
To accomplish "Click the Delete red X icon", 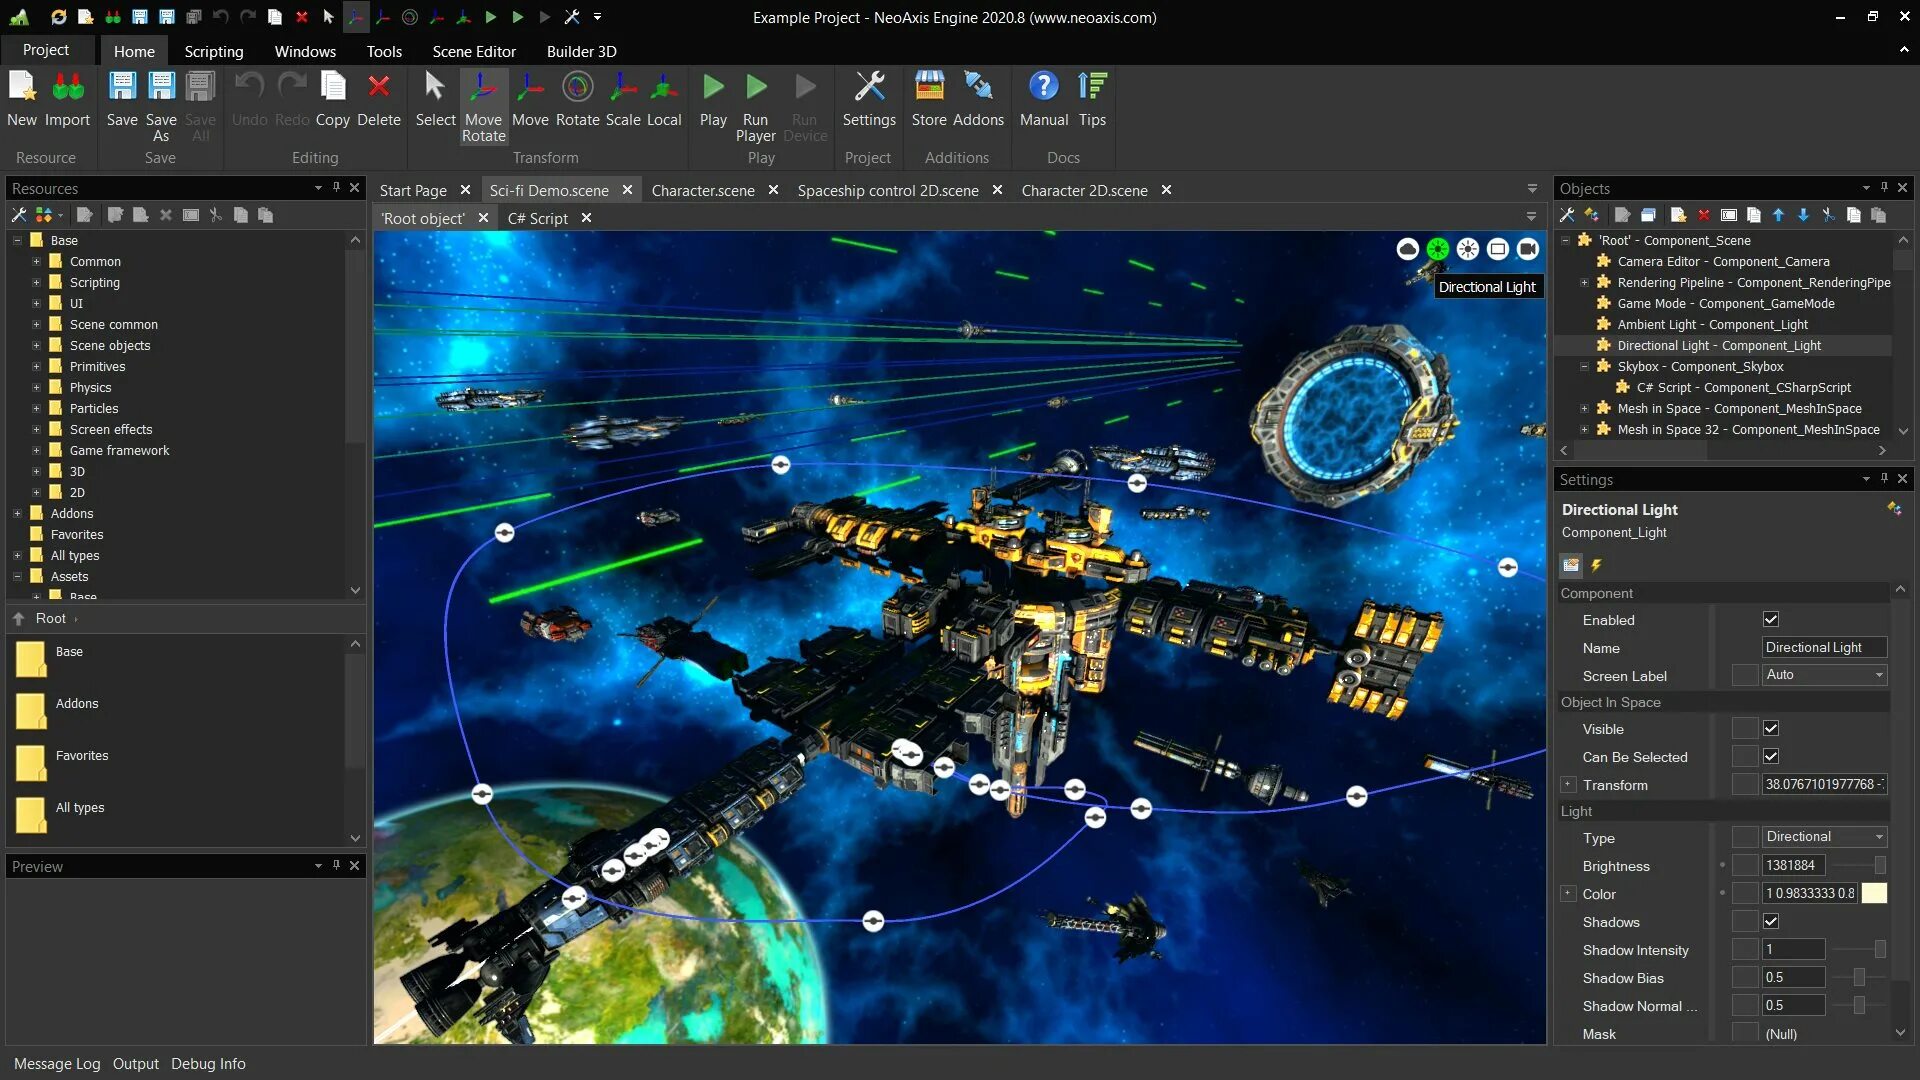I will click(x=378, y=88).
